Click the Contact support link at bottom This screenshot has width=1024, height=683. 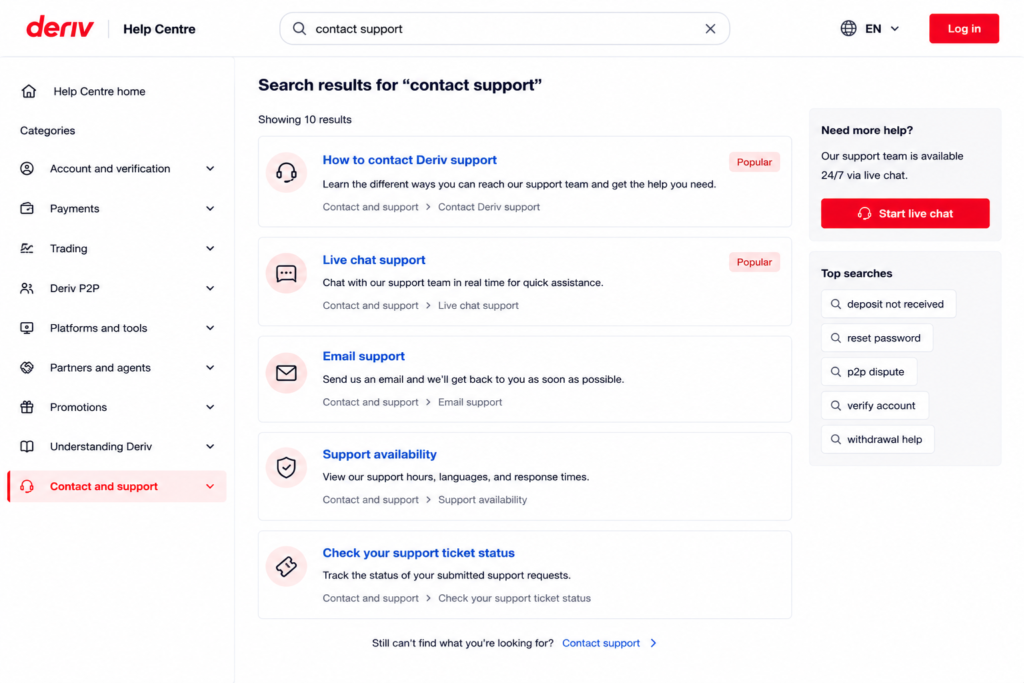click(601, 643)
